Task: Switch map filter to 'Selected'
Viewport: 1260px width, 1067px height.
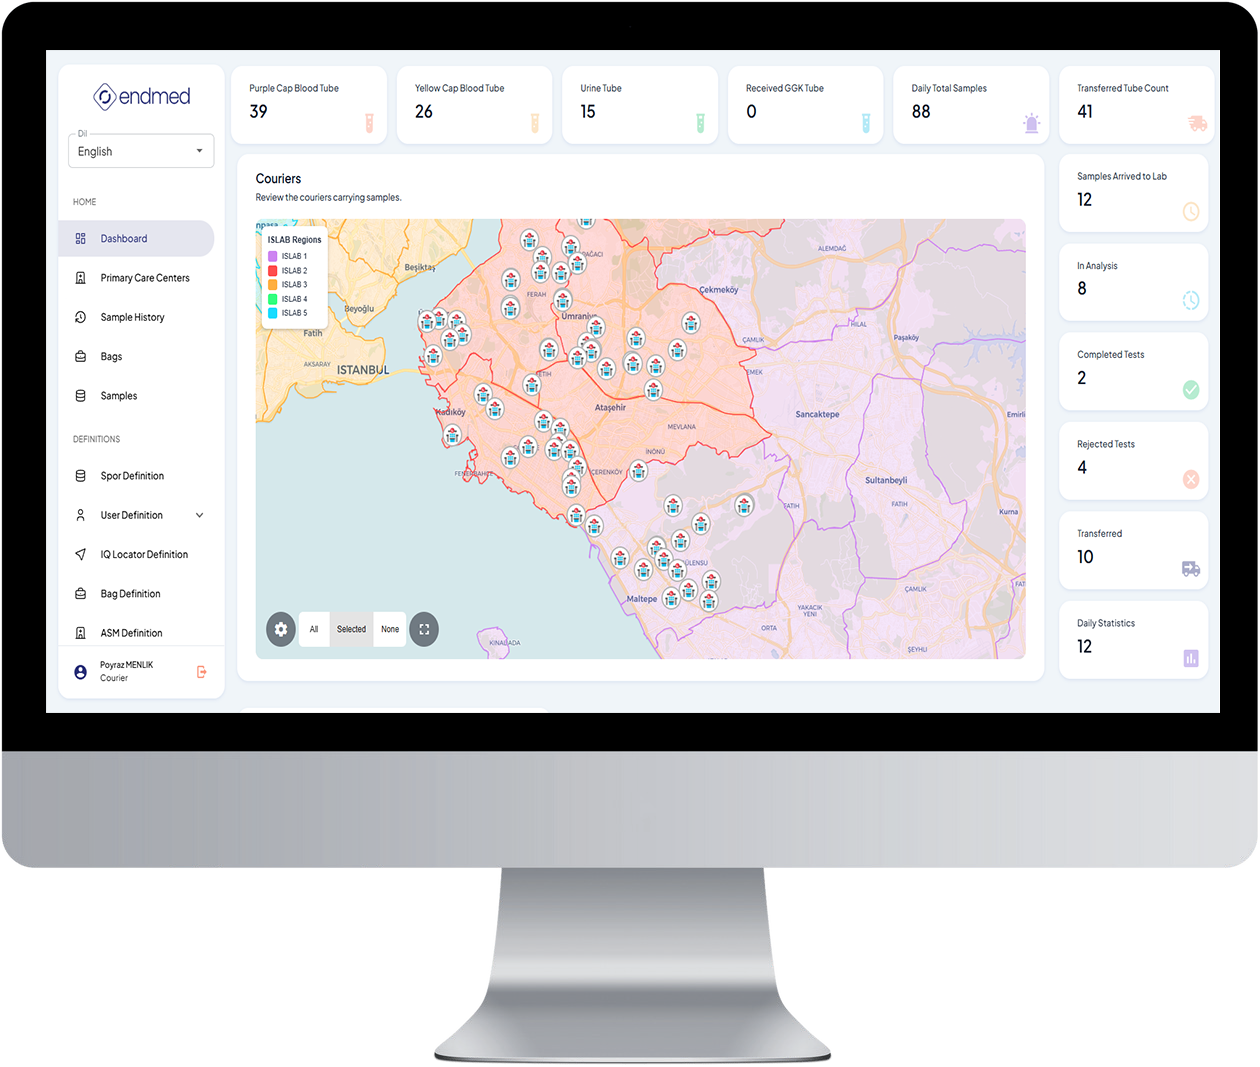Action: [351, 629]
